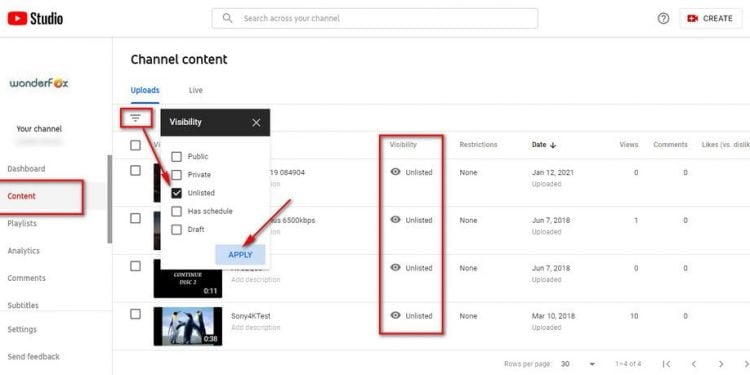The height and width of the screenshot is (375, 750).
Task: Uncheck the Unlisted visibility option
Action: [x=176, y=193]
